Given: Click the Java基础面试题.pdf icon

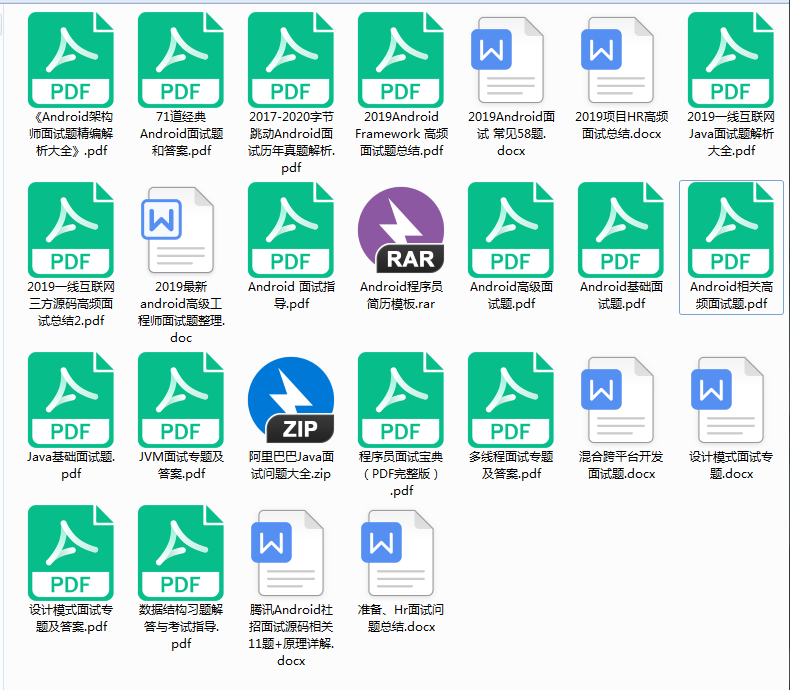Looking at the screenshot, I should 71,399.
